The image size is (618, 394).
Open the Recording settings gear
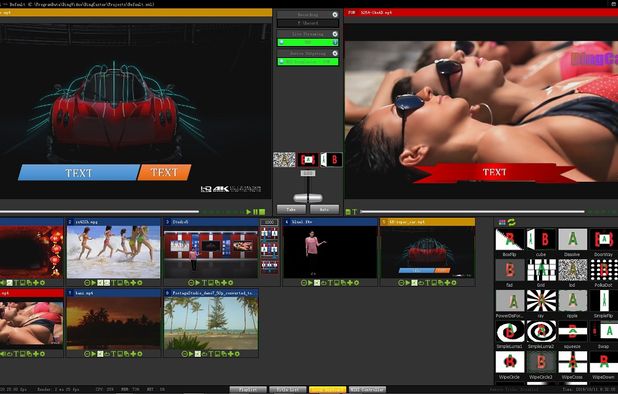[335, 15]
